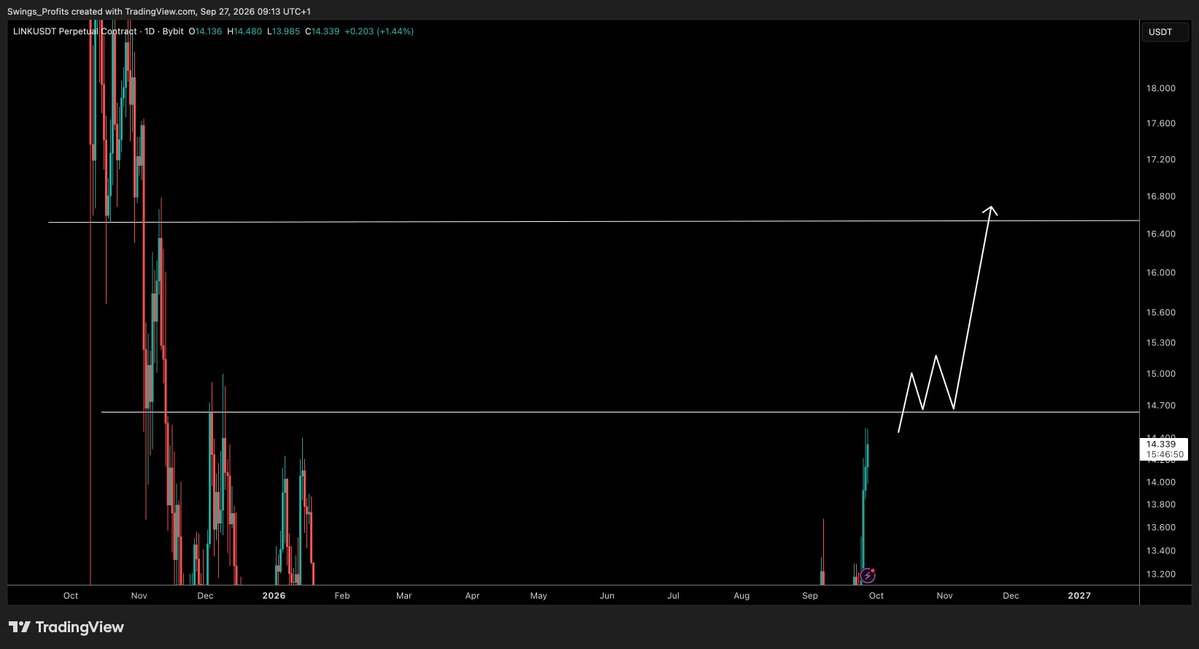The width and height of the screenshot is (1199, 649).
Task: Click the 16.800 price axis label
Action: (1161, 196)
